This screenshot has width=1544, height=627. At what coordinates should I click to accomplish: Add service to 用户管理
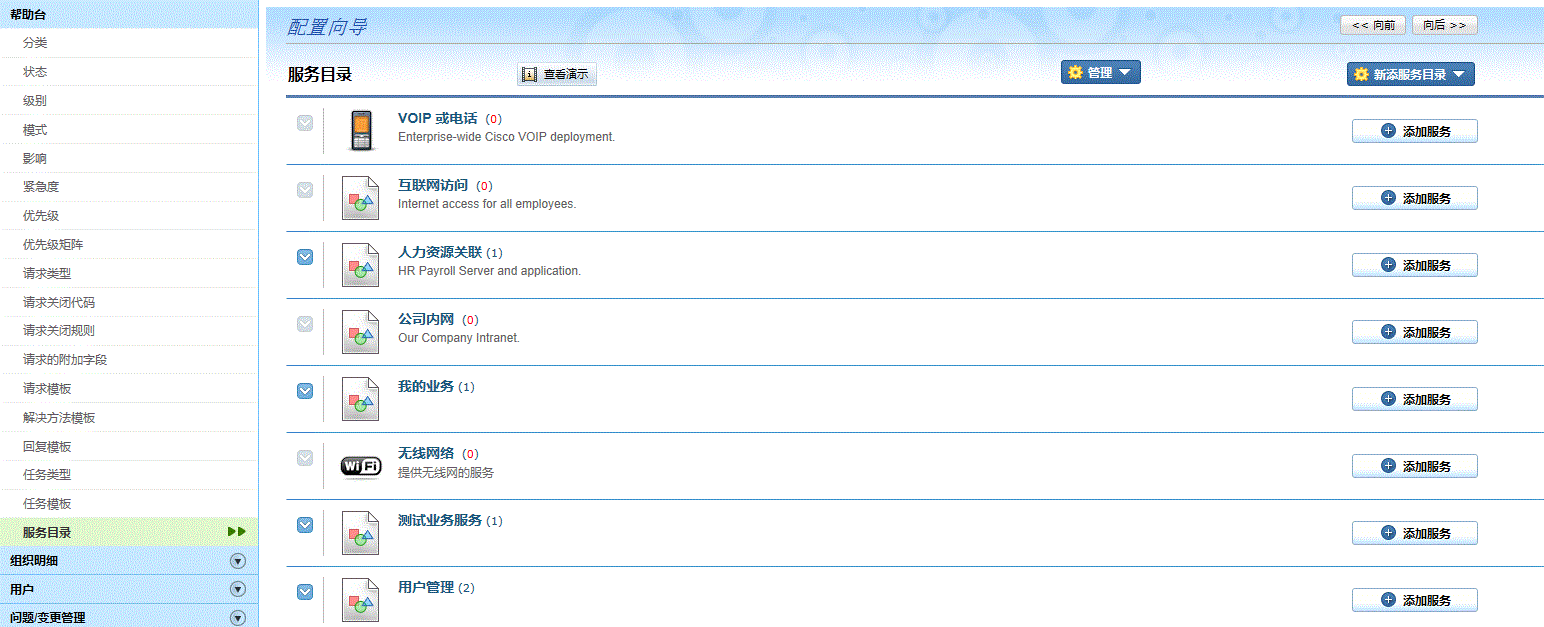1414,600
